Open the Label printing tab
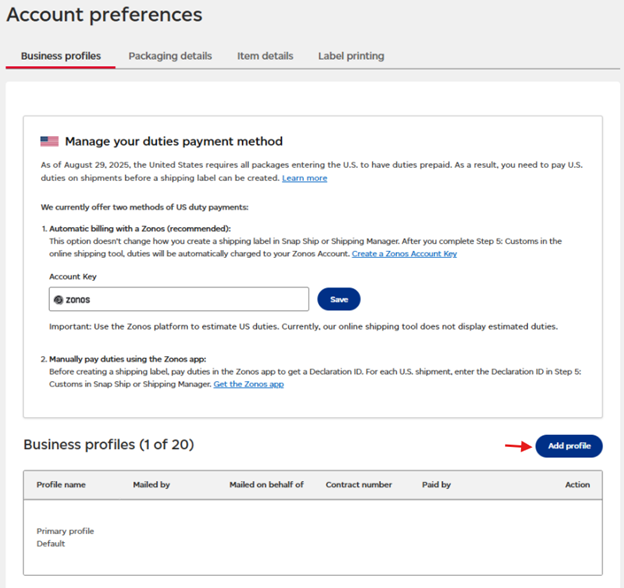Image resolution: width=624 pixels, height=588 pixels. pyautogui.click(x=351, y=56)
